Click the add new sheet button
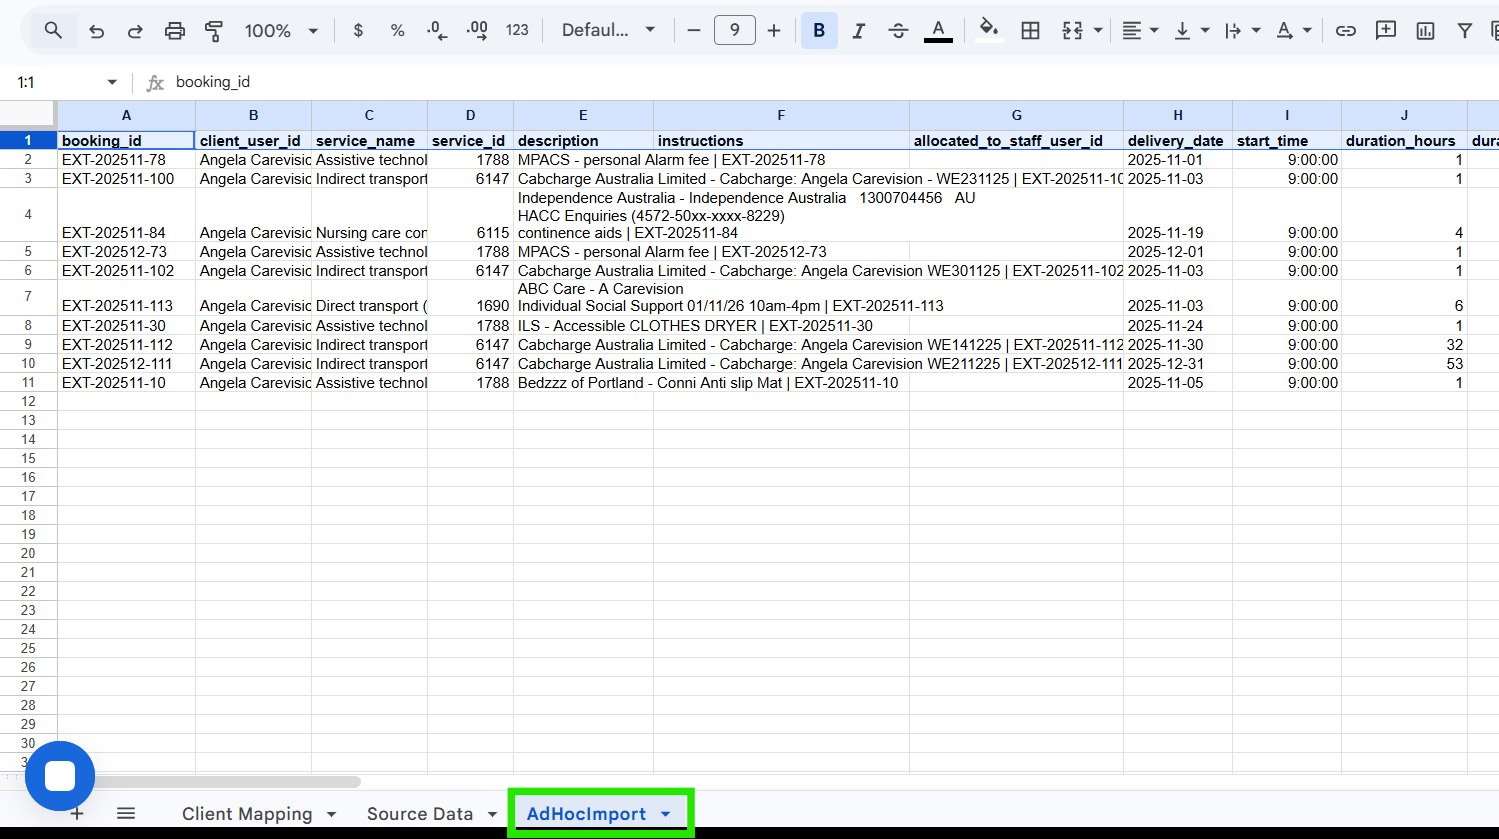 (x=77, y=814)
